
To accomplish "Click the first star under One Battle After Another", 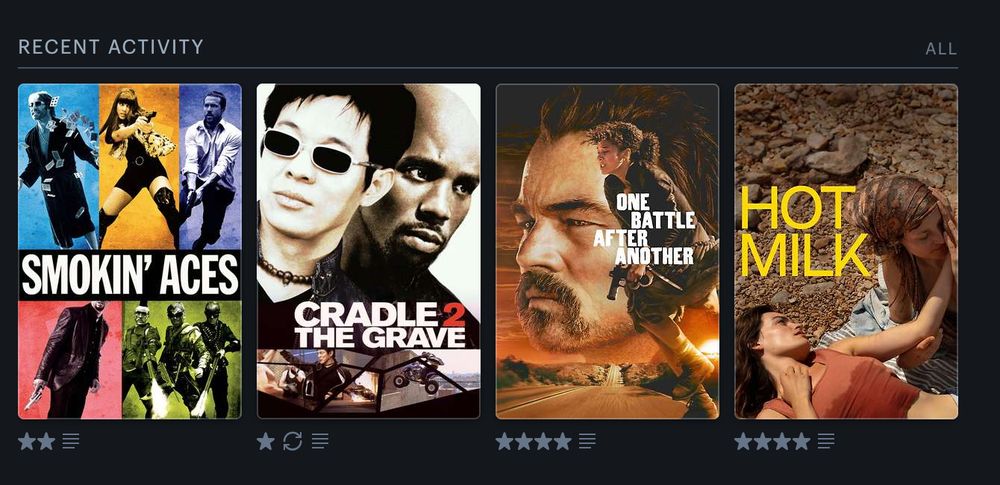I will [x=504, y=441].
